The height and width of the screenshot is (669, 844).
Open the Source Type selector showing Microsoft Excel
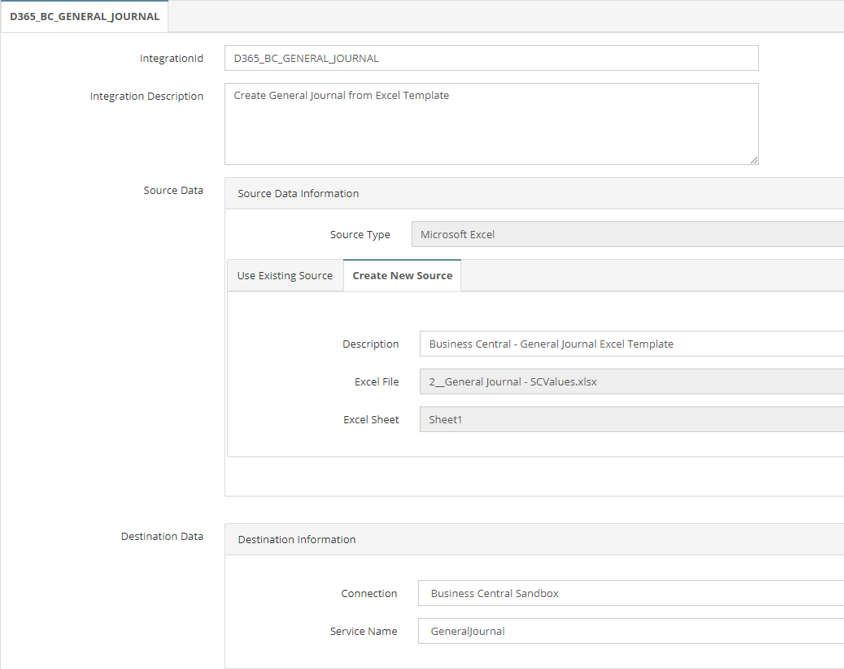pyautogui.click(x=600, y=233)
